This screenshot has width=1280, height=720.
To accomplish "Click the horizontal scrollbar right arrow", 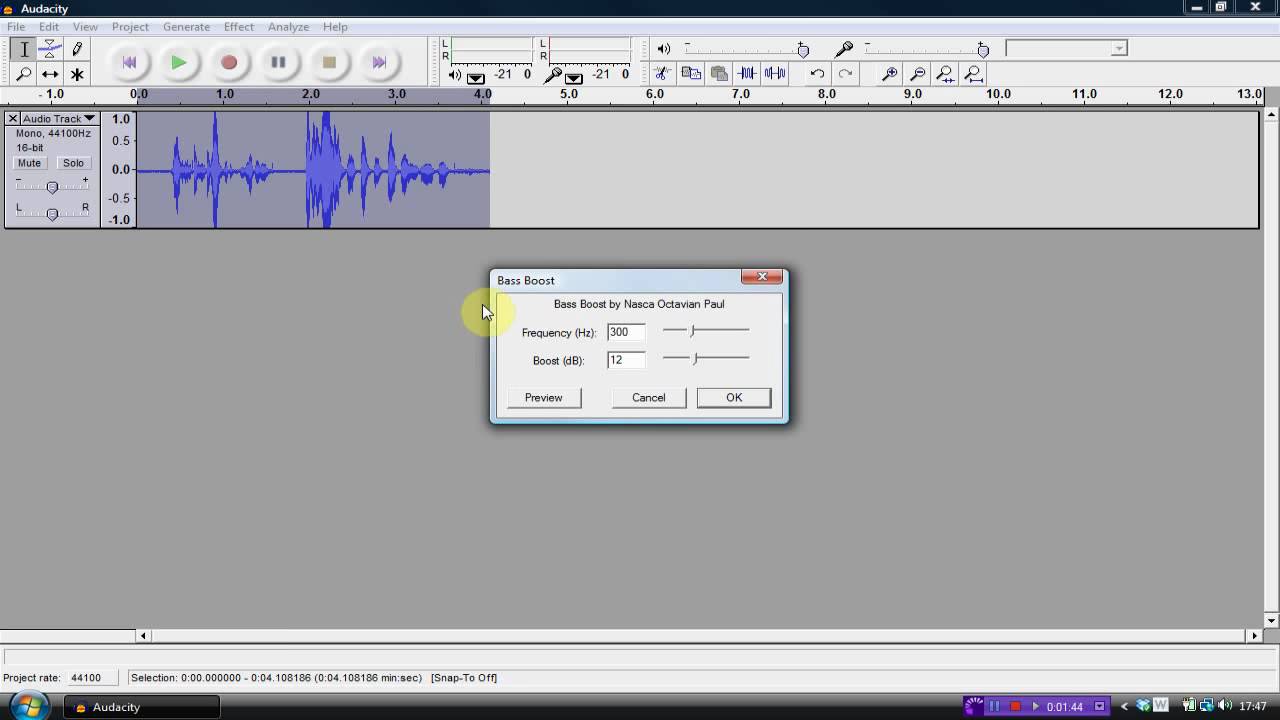I will (1255, 635).
